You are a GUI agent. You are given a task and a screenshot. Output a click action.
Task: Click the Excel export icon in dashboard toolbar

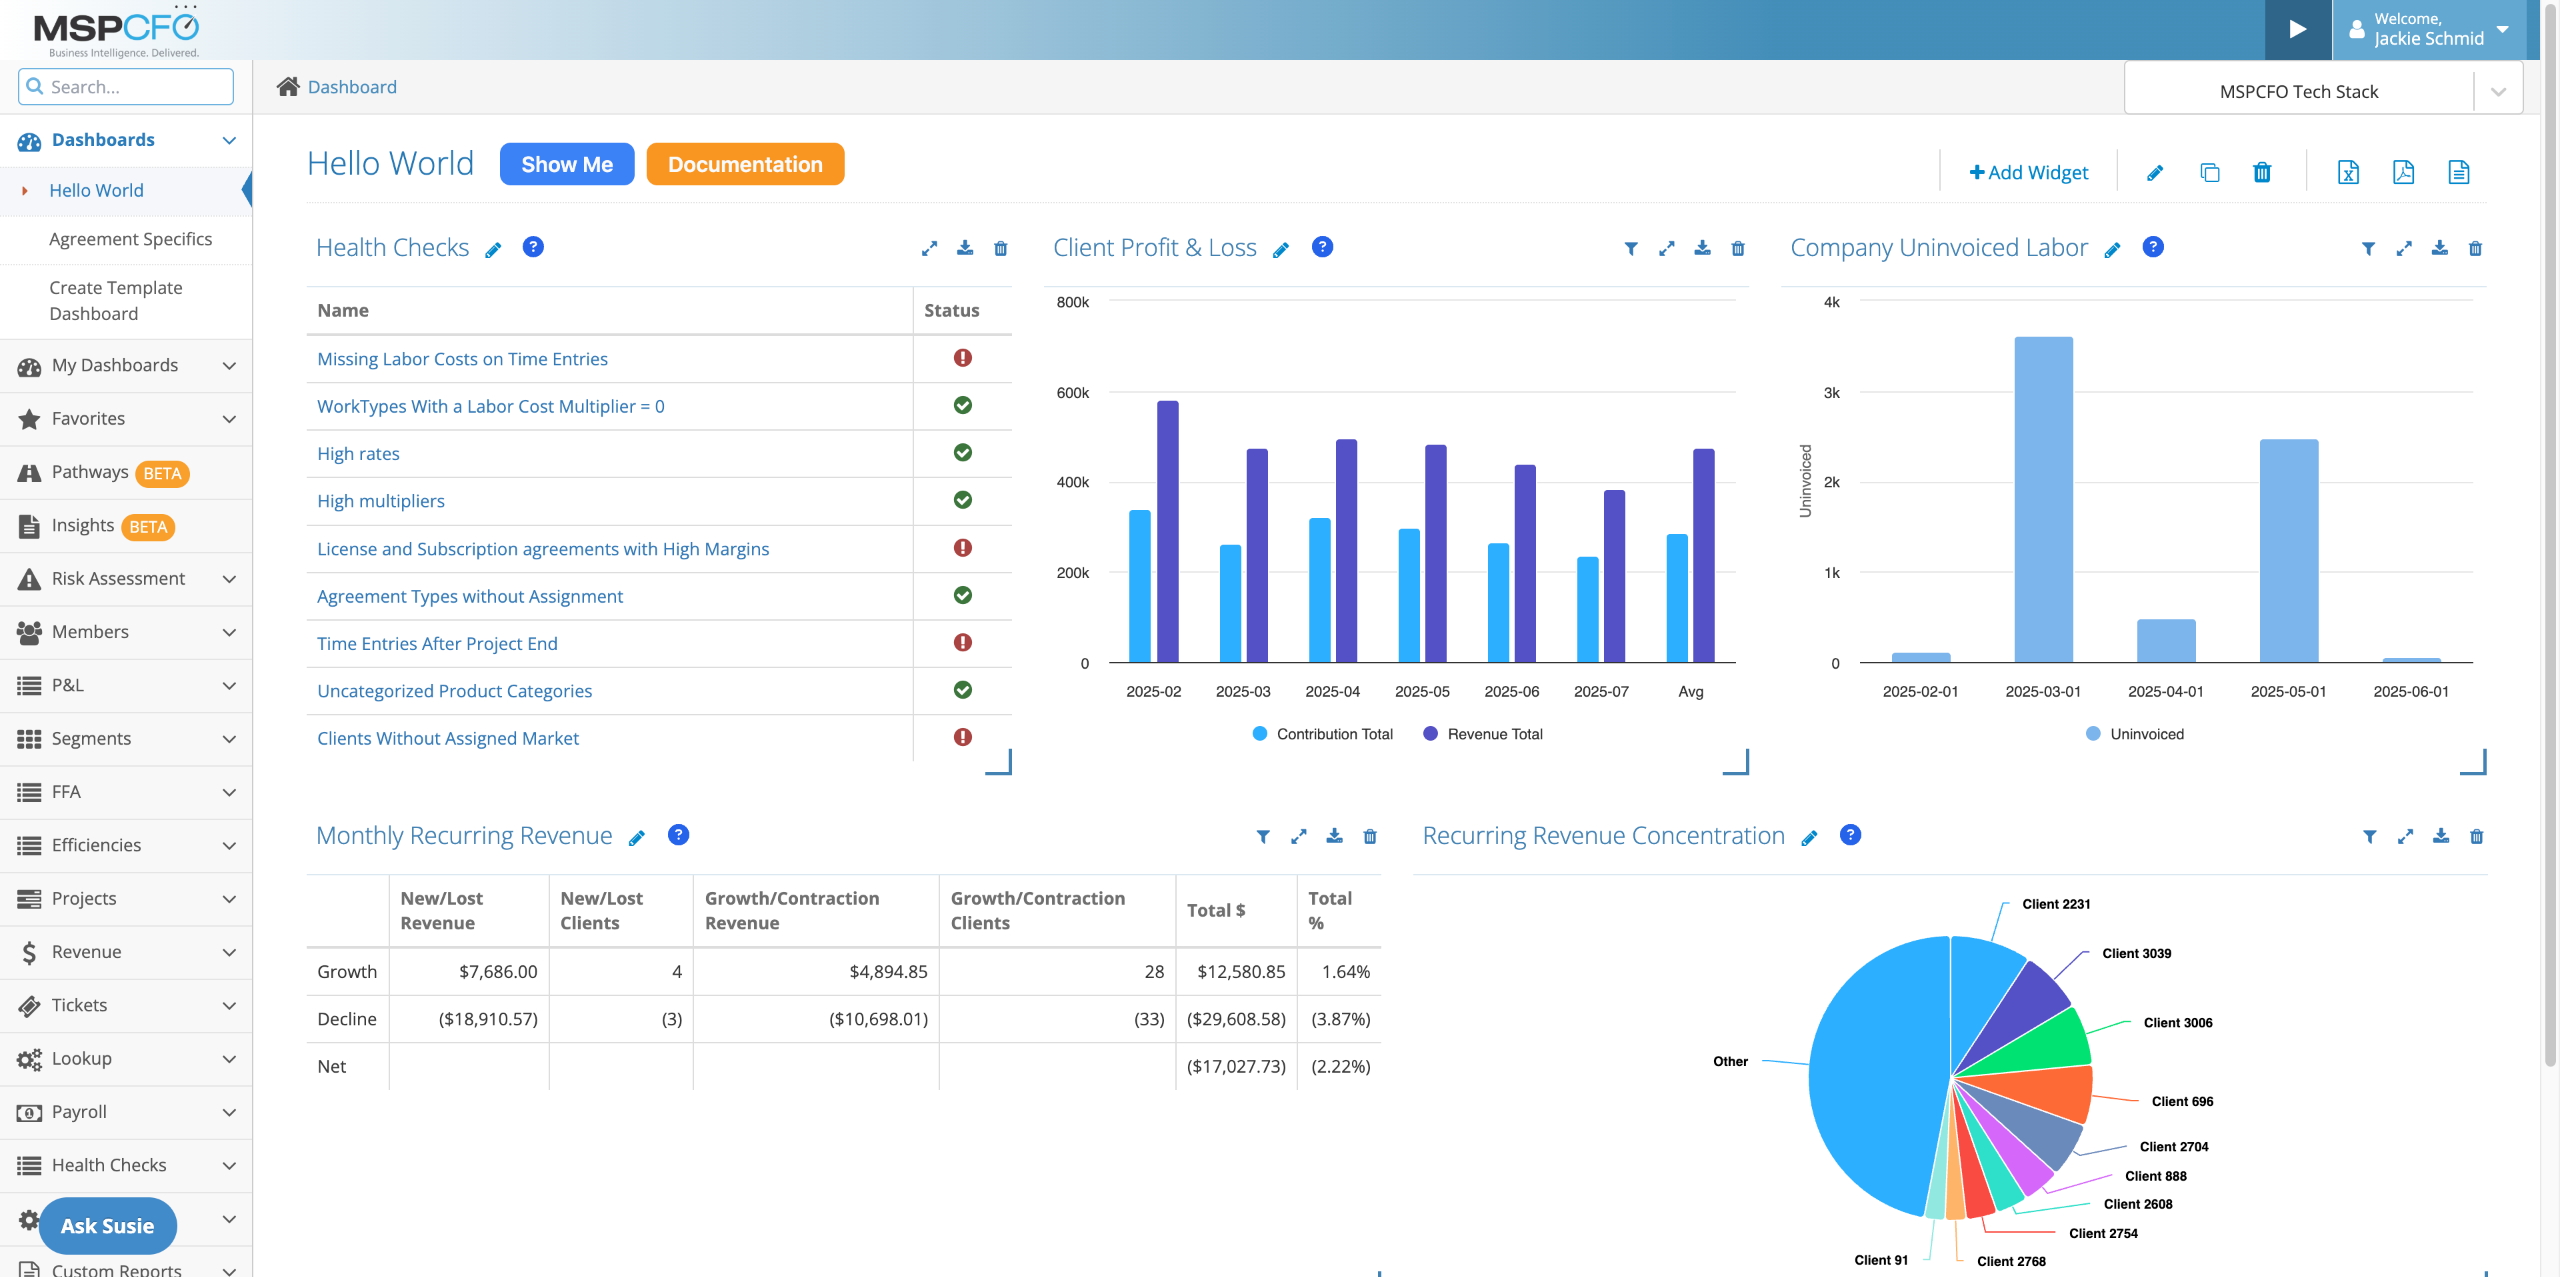(2348, 172)
